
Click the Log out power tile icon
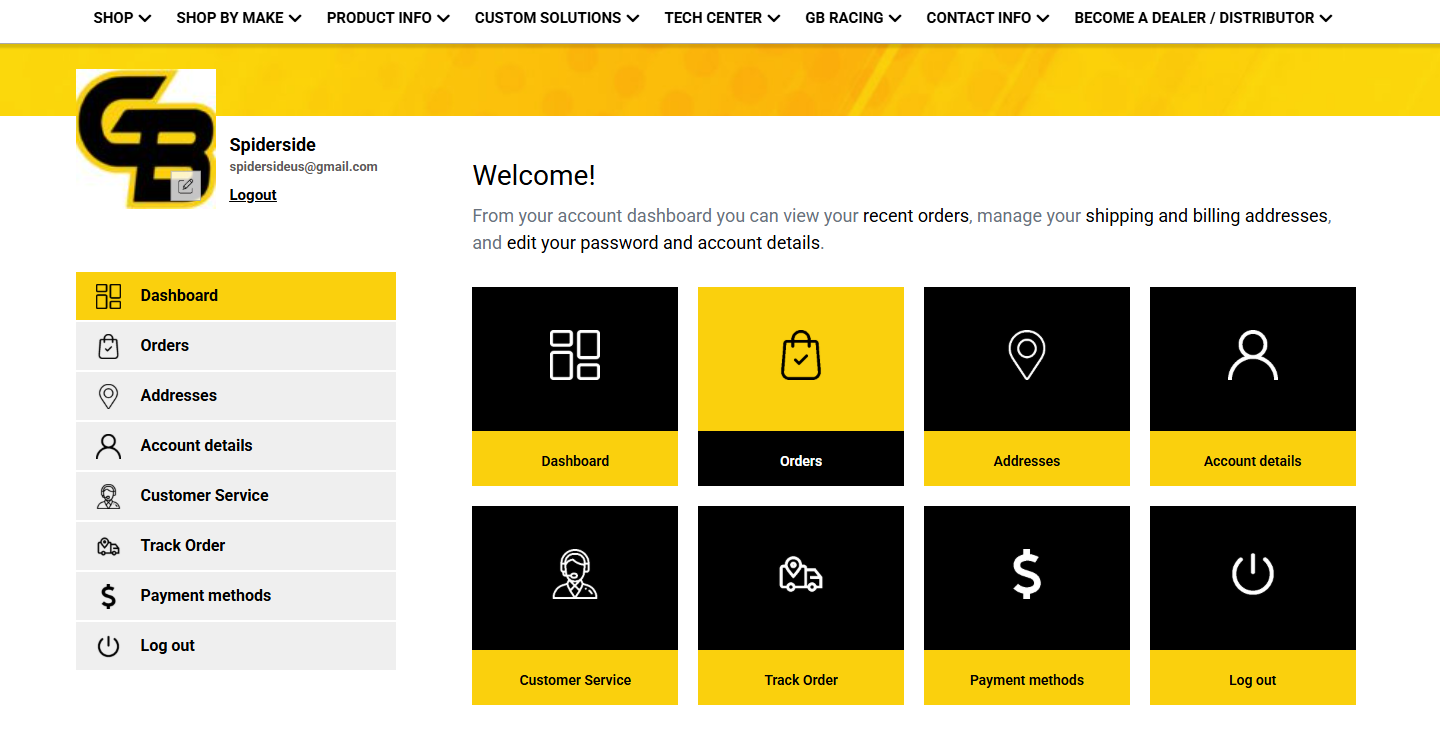click(1252, 575)
